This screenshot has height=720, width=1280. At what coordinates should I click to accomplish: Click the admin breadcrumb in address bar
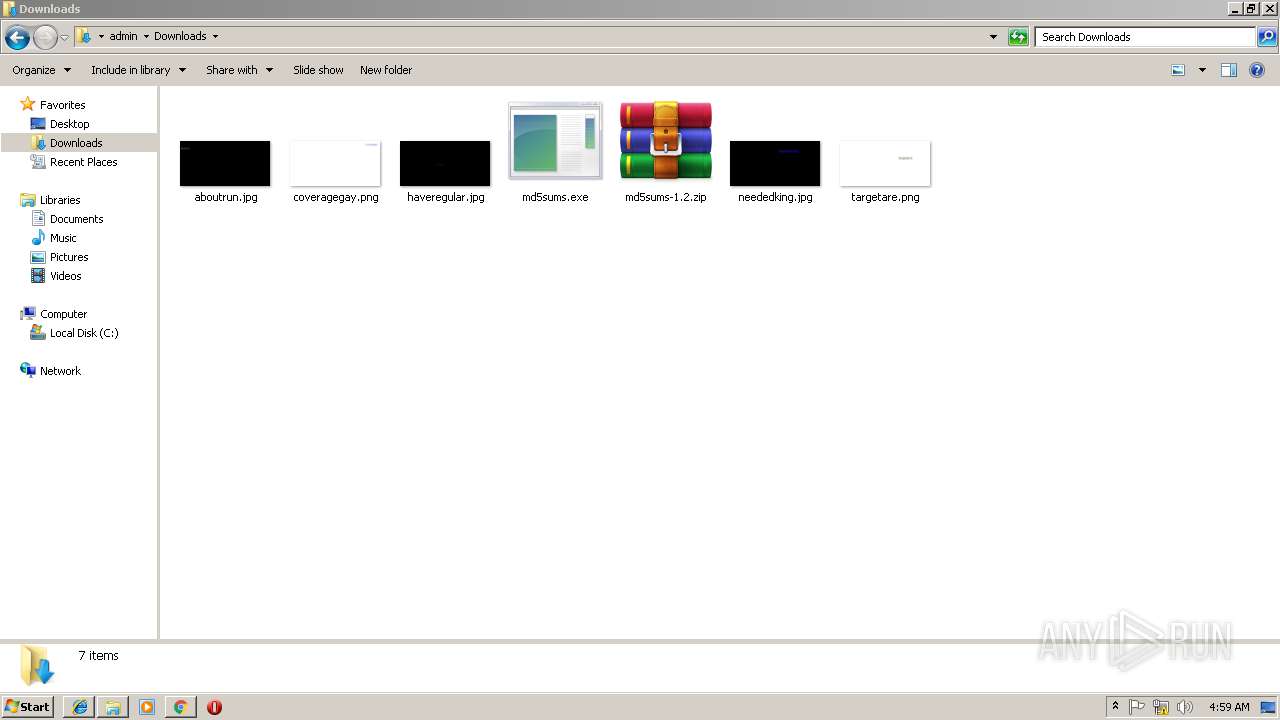(x=123, y=36)
